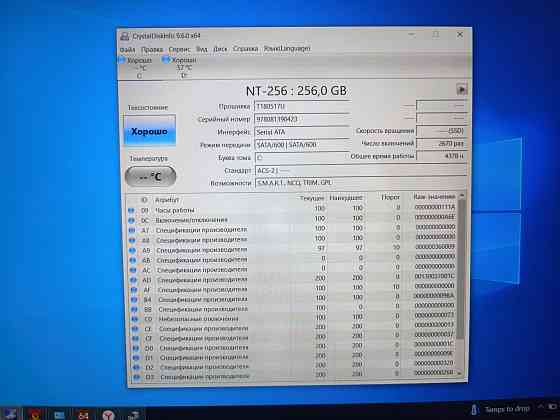Open the Сервис menu
The height and width of the screenshot is (420, 560).
click(180, 49)
